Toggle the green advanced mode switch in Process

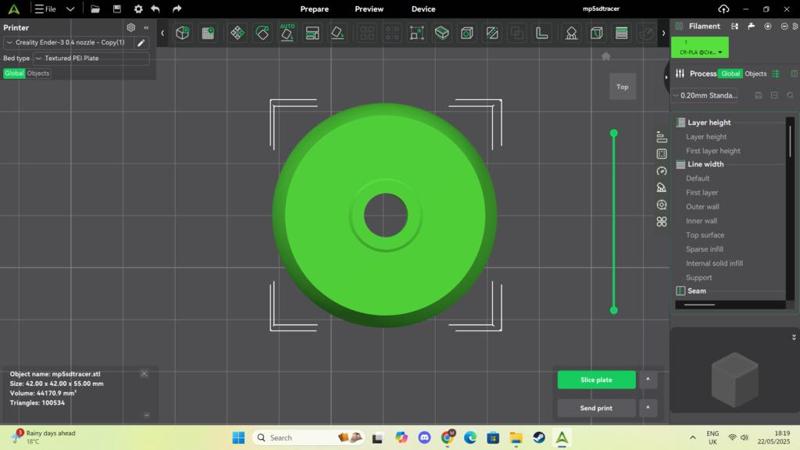(x=776, y=73)
